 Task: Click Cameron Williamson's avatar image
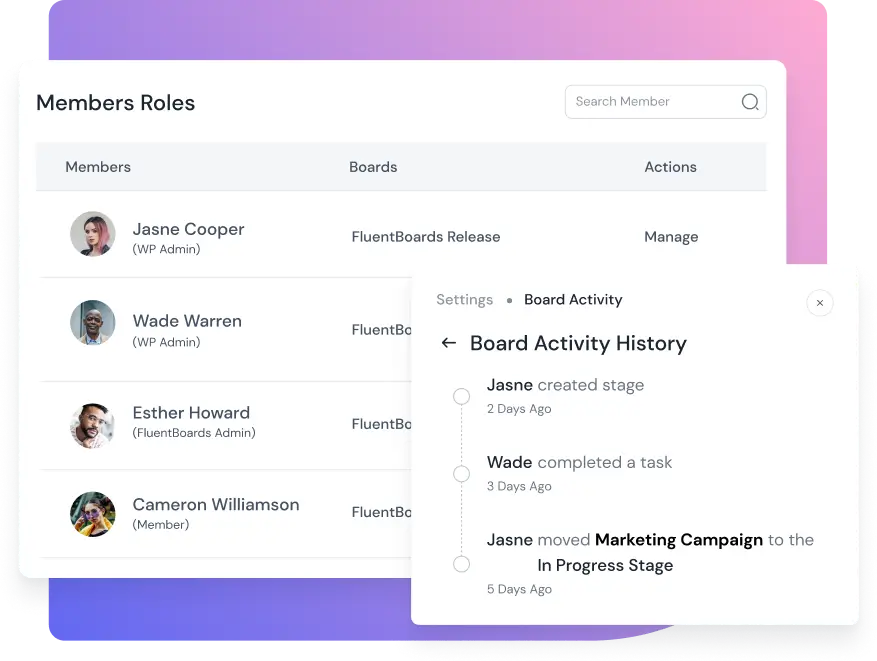(93, 514)
